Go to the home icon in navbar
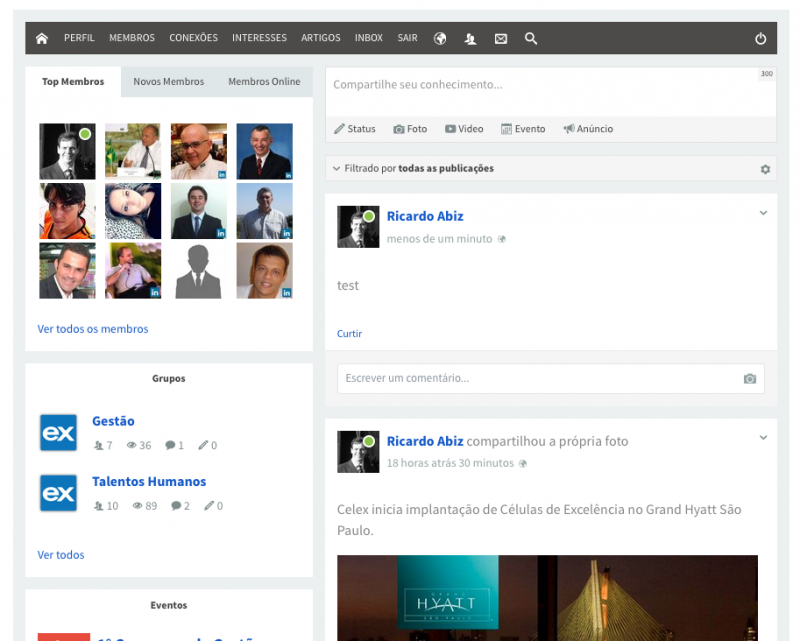The width and height of the screenshot is (800, 641). (42, 38)
